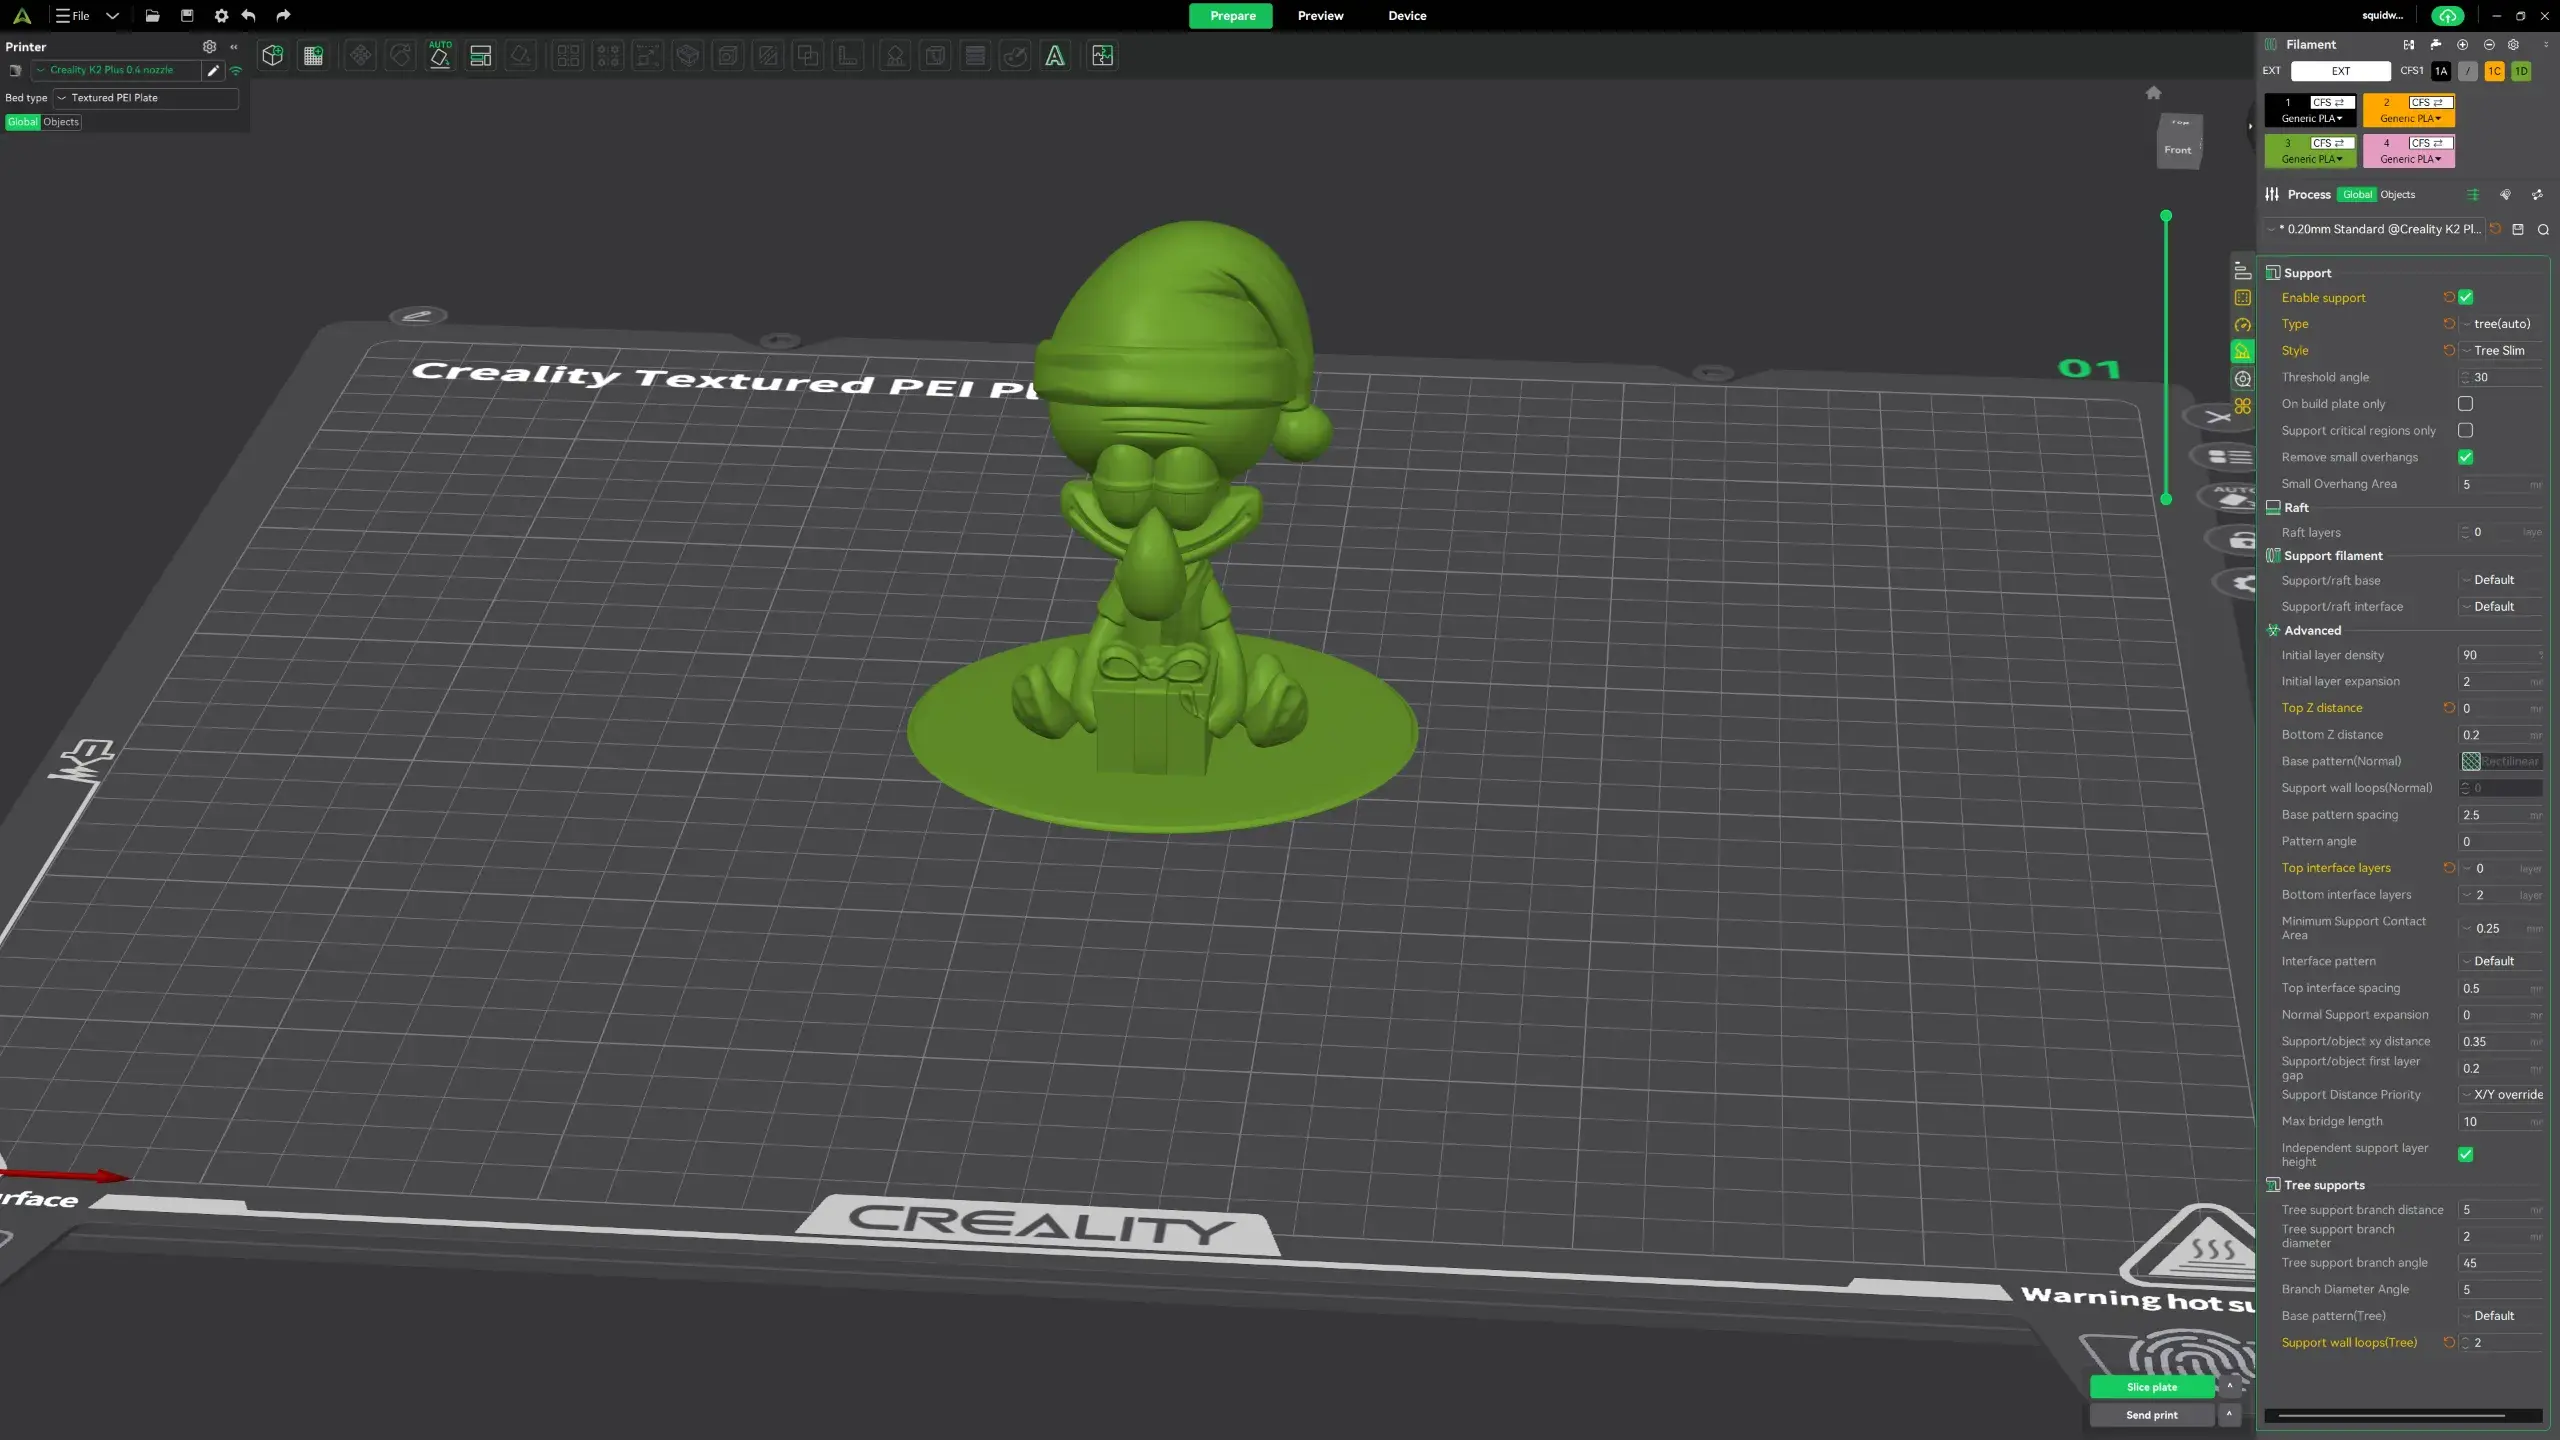2560x1440 pixels.
Task: Open the Interface pattern dropdown
Action: (x=2501, y=961)
